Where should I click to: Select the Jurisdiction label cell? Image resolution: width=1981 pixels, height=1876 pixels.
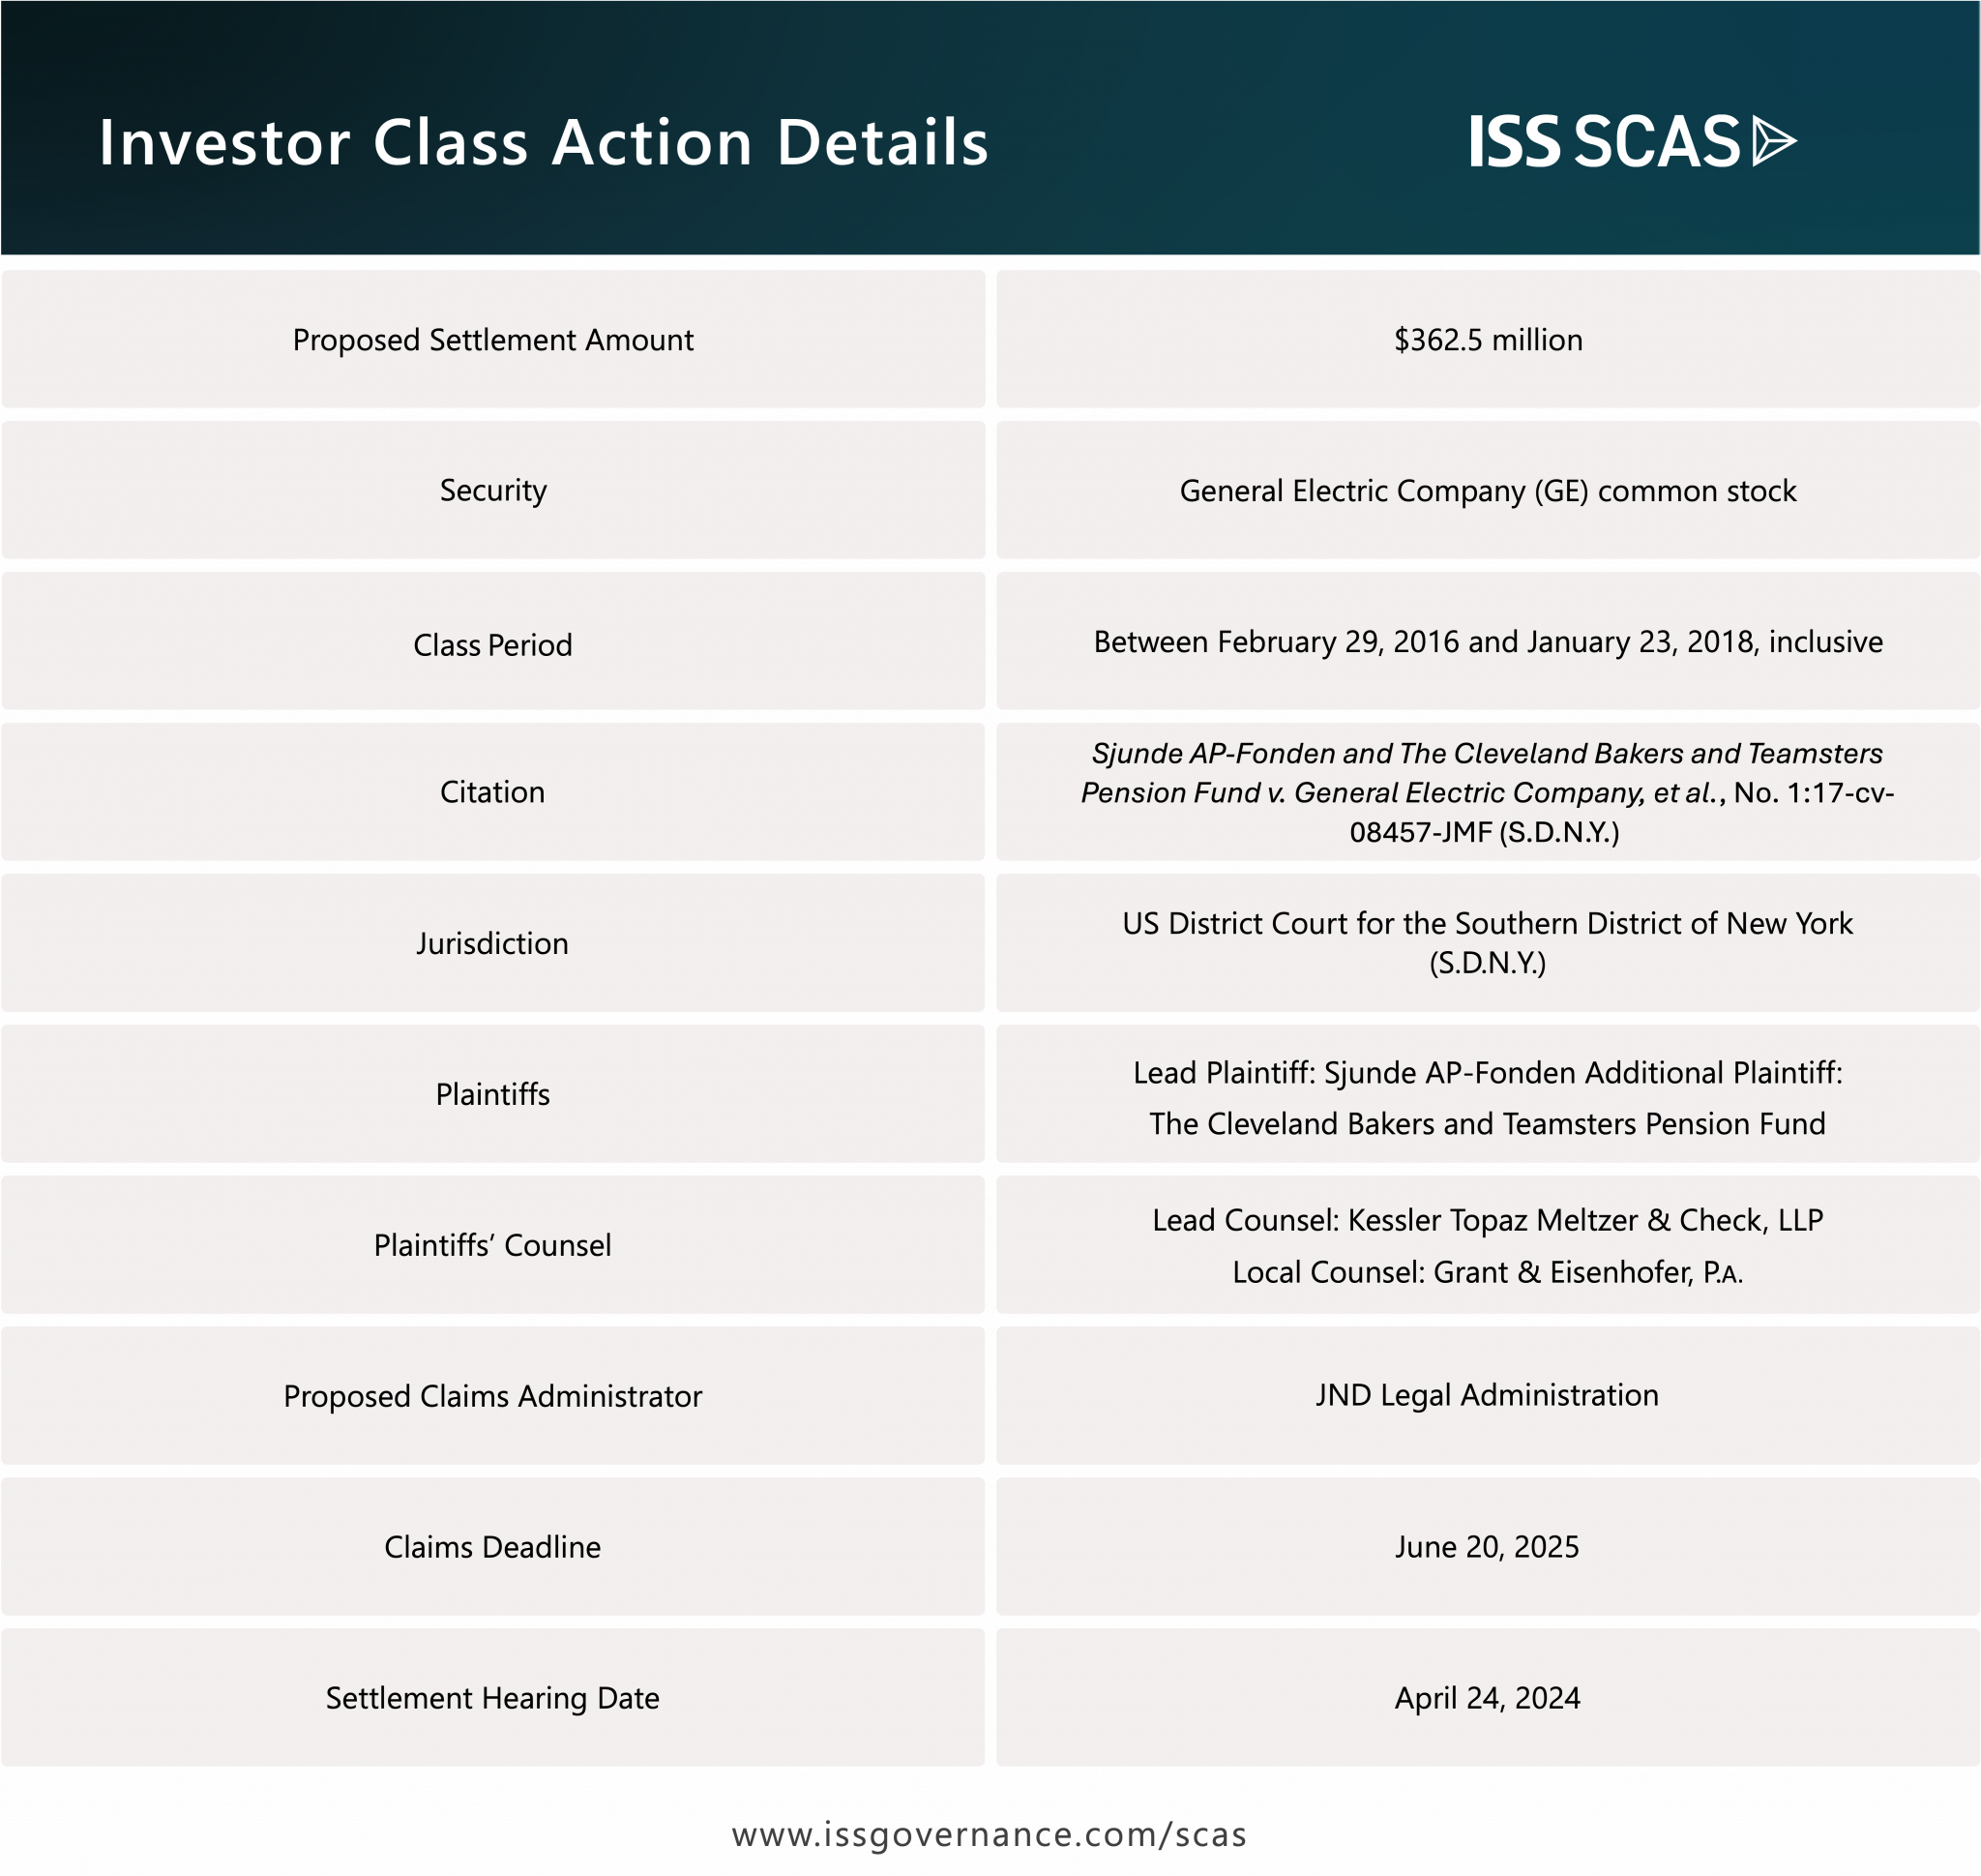(492, 943)
